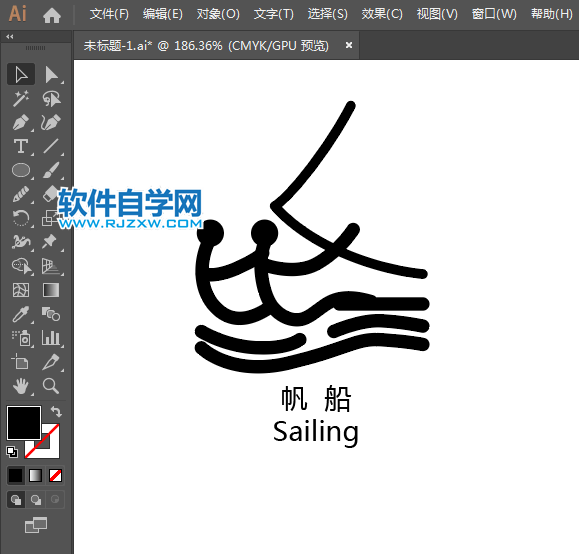Select the Eyedropper tool
The height and width of the screenshot is (554, 579).
(21, 314)
